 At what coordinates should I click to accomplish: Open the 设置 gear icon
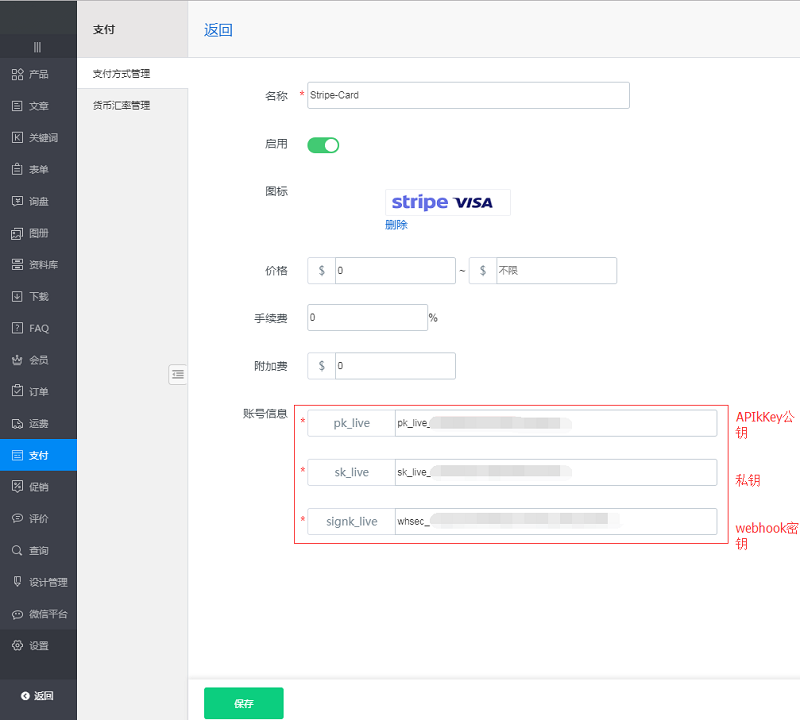pos(17,646)
